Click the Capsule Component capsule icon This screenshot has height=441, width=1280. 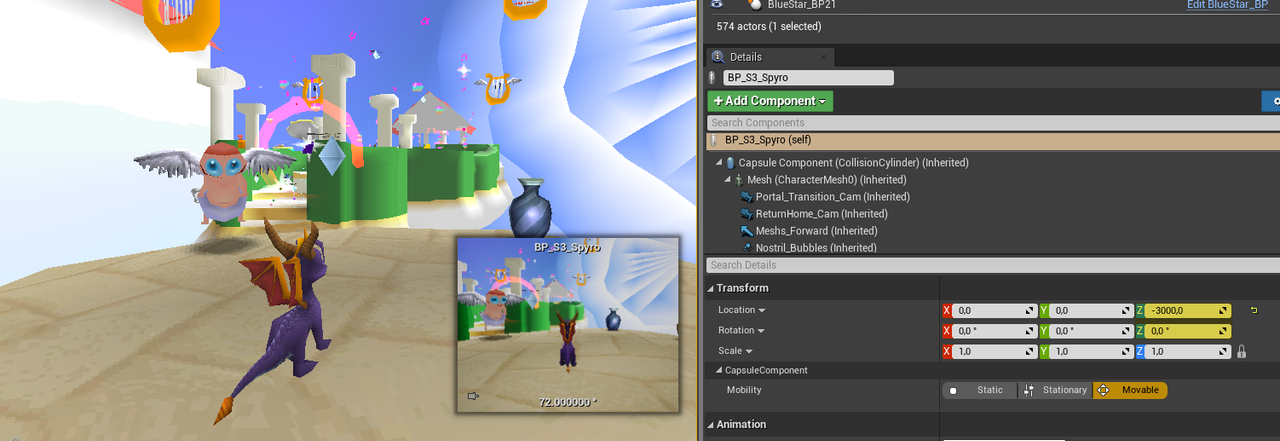730,163
